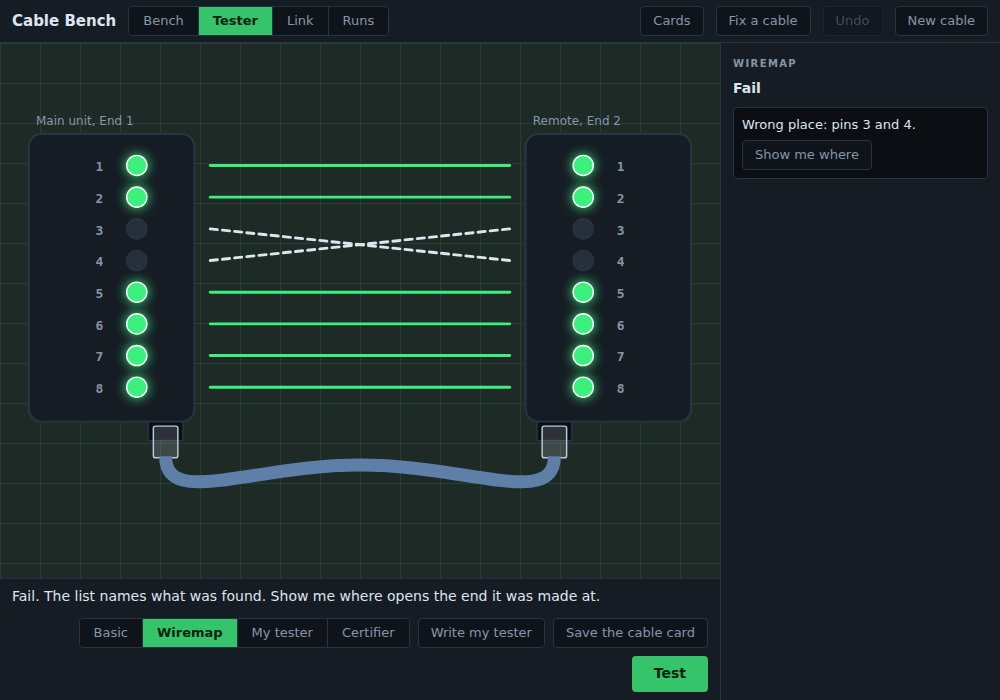Image resolution: width=1000 pixels, height=700 pixels.
Task: Click main unit dark pin 4 LED
Action: [136, 261]
